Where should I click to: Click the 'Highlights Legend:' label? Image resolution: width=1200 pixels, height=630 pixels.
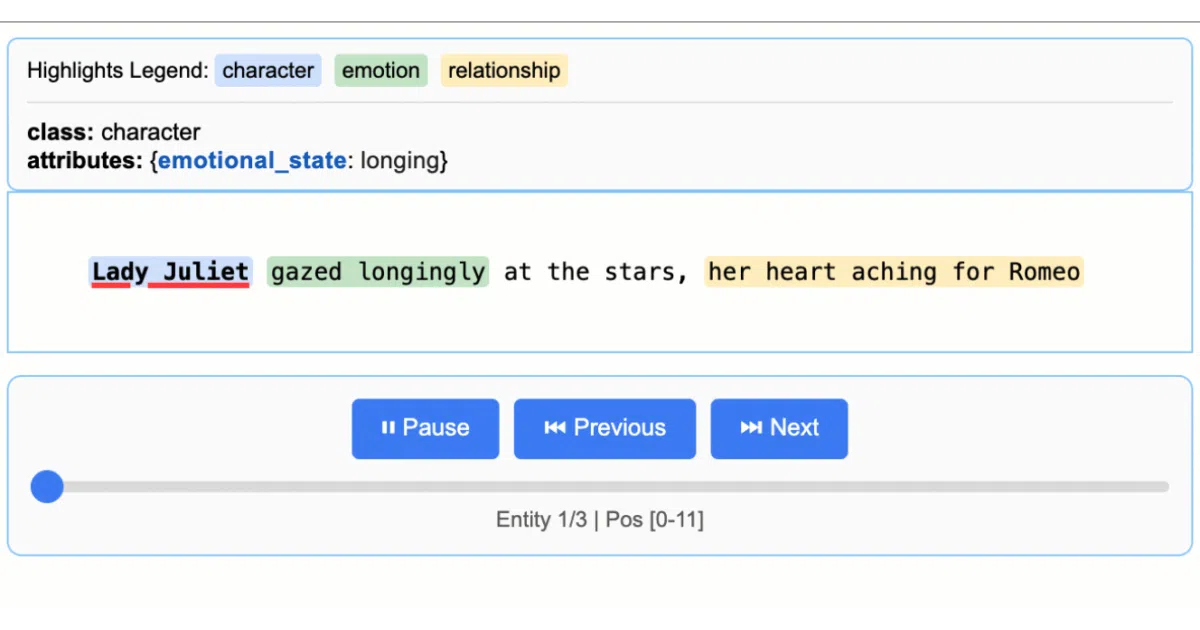(118, 71)
